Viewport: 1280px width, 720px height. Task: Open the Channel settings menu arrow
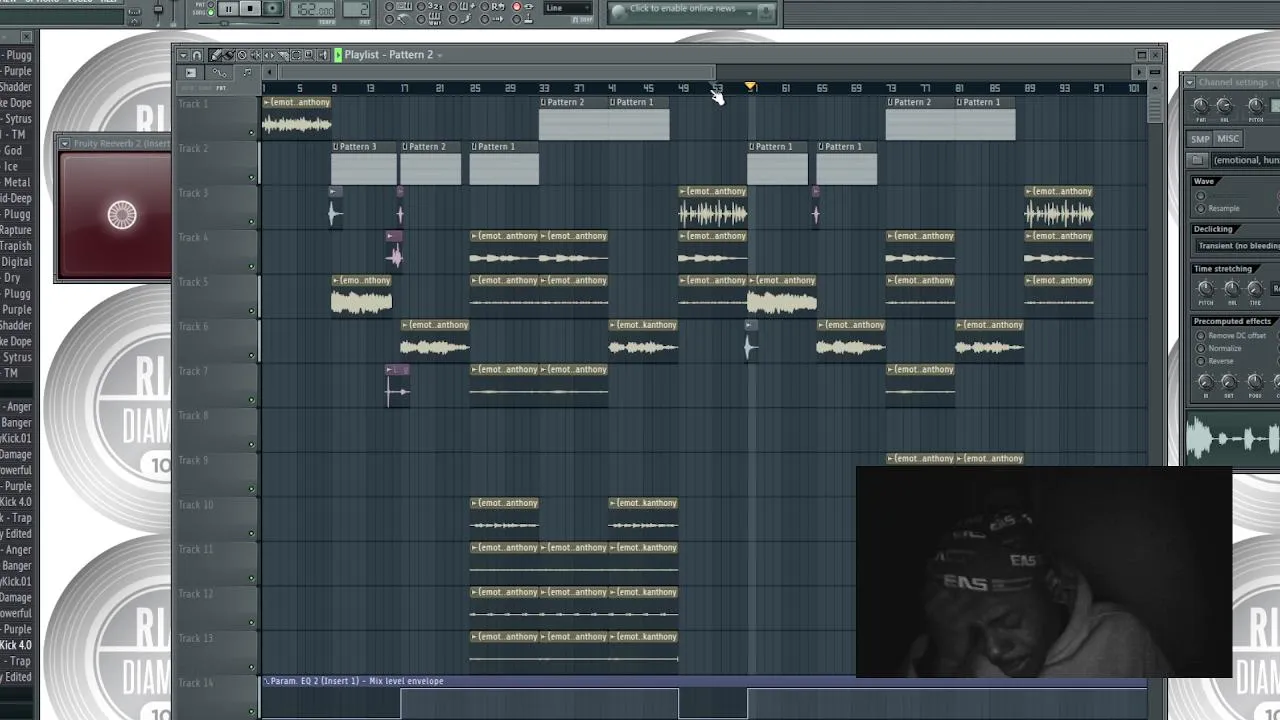pyautogui.click(x=1190, y=82)
